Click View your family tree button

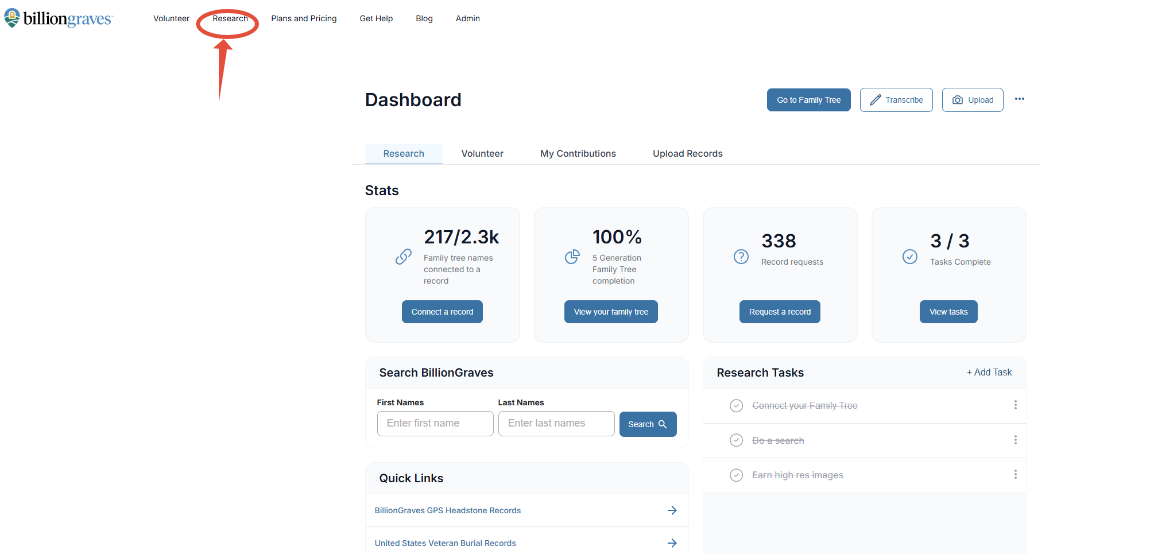(611, 312)
